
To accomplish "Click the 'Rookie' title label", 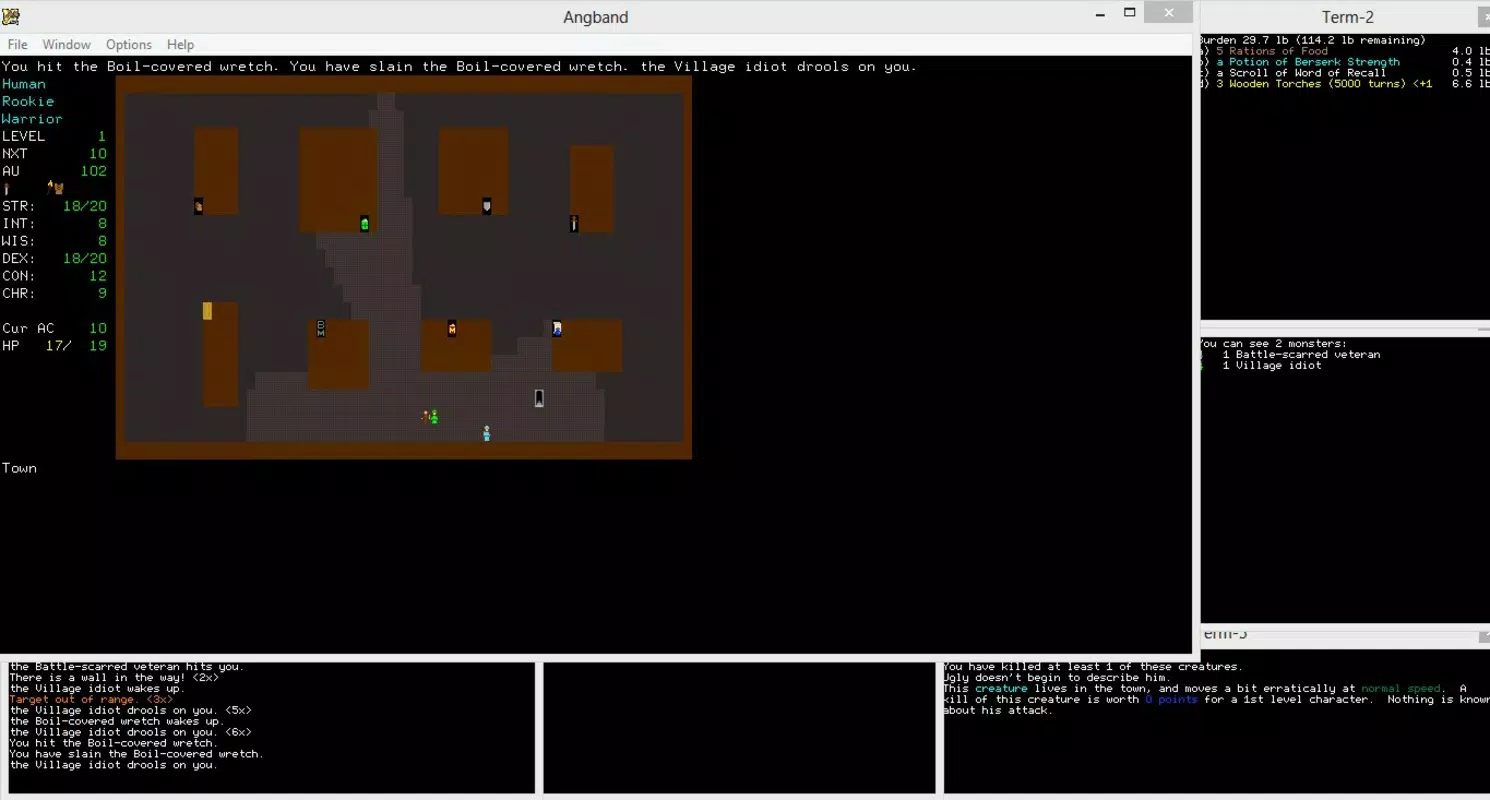I will tap(28, 101).
